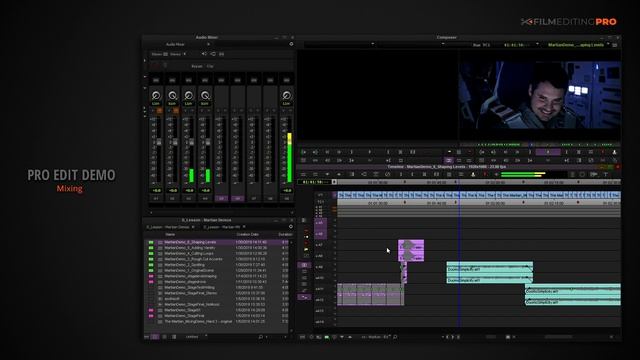
Task: Select the highlighted text view icon in bin
Action: (155, 337)
